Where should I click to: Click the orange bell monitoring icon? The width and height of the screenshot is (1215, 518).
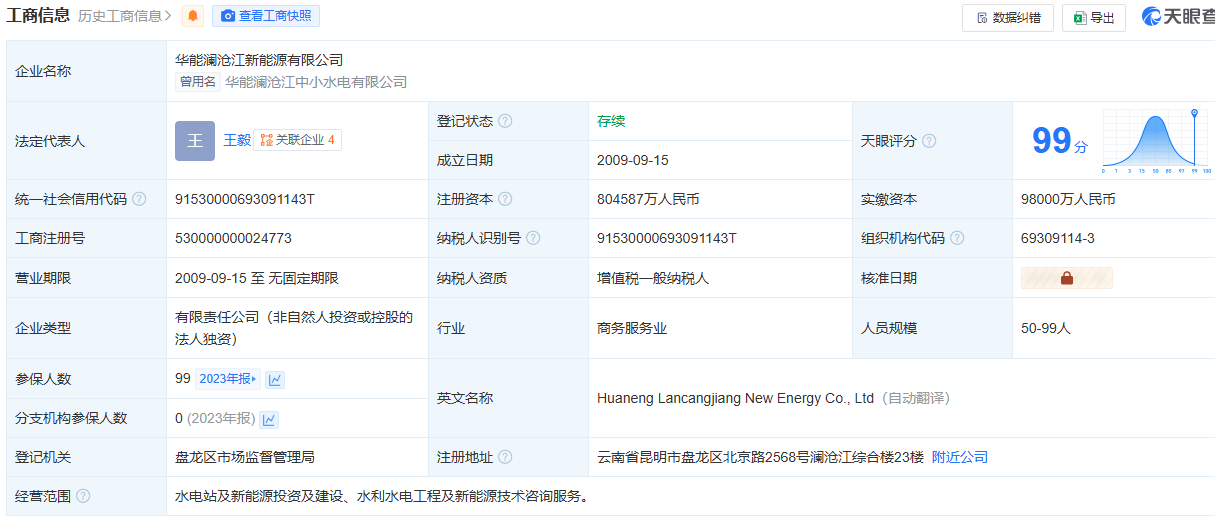coord(193,16)
